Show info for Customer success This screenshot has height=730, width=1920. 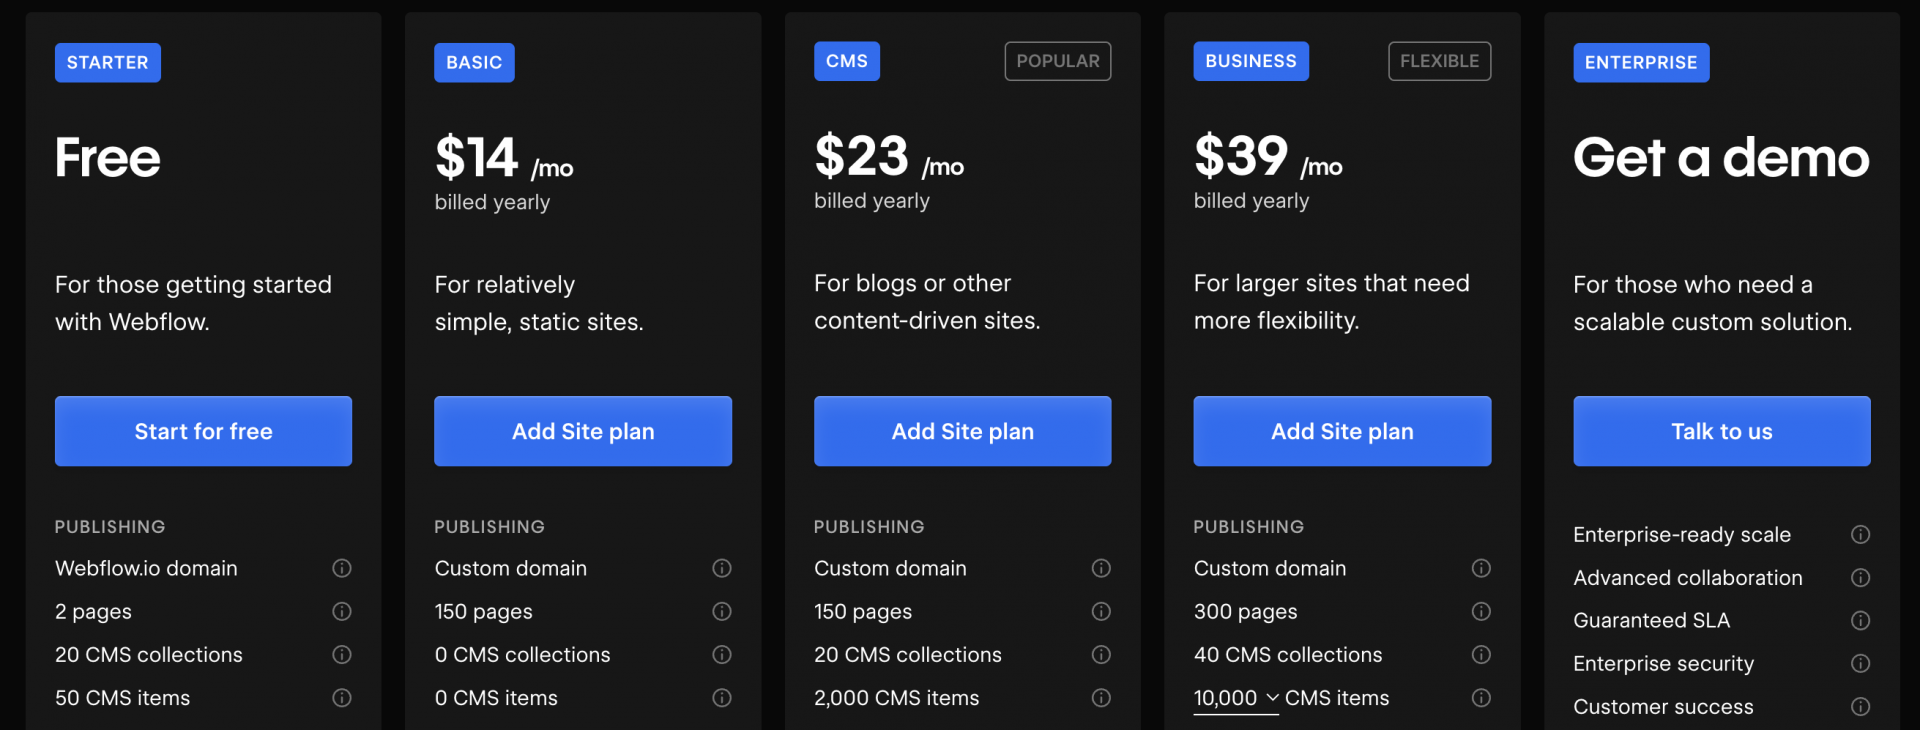pos(1860,706)
